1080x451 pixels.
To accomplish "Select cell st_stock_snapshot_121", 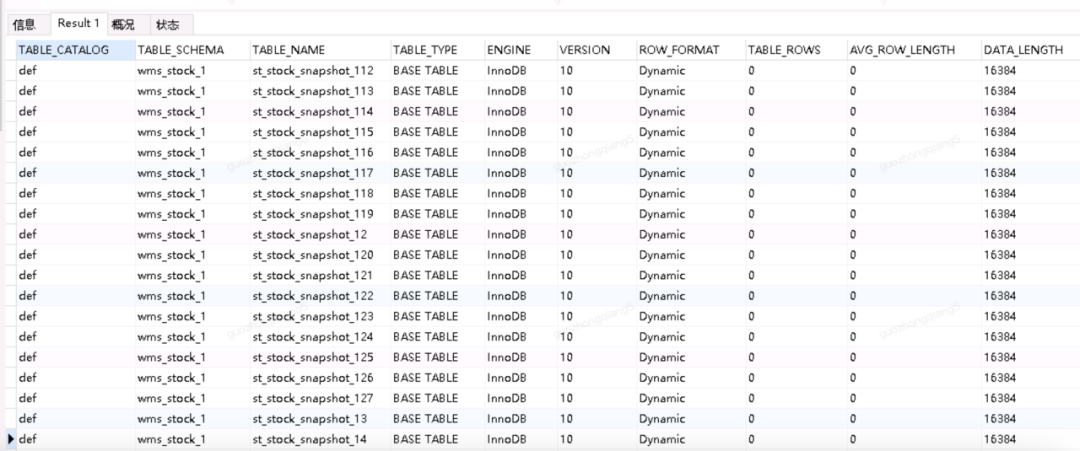I will pos(320,275).
